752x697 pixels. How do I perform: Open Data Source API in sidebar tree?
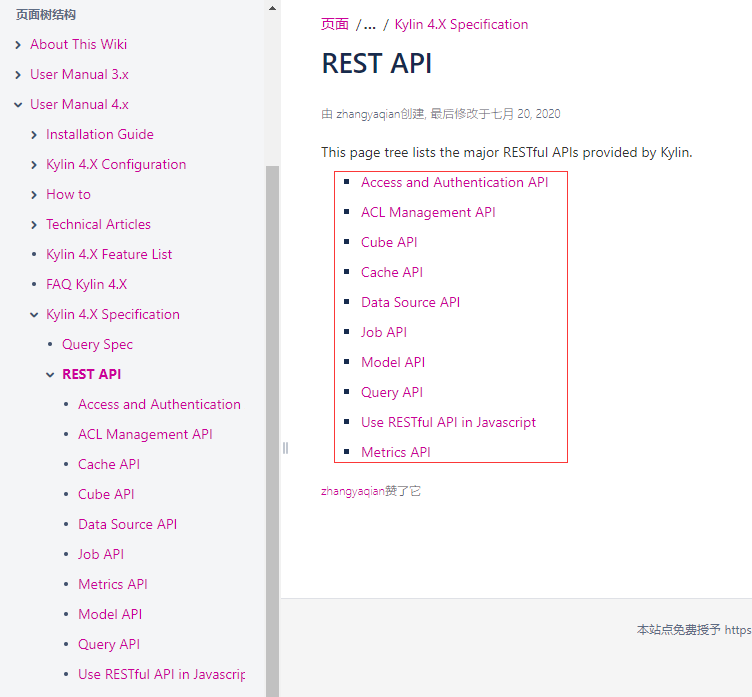pyautogui.click(x=128, y=524)
